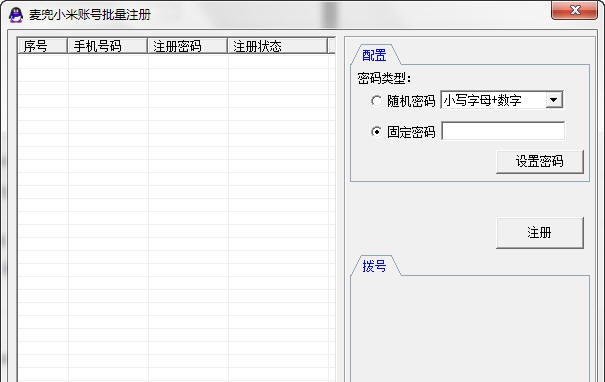Screen dimensions: 605x382
Task: Click the 固定密码 text input field
Action: pos(503,131)
